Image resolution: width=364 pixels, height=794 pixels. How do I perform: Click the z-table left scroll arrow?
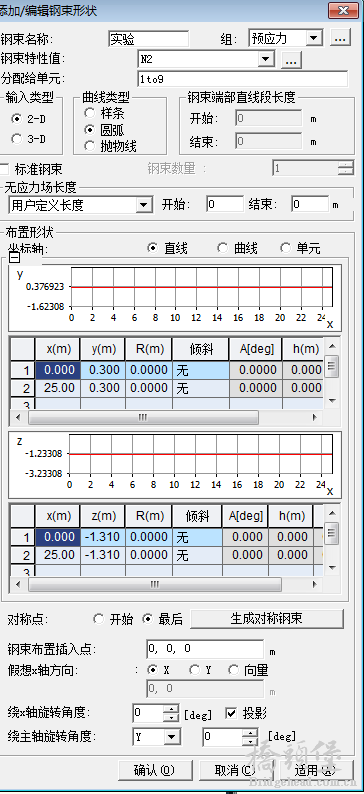[x=19, y=584]
